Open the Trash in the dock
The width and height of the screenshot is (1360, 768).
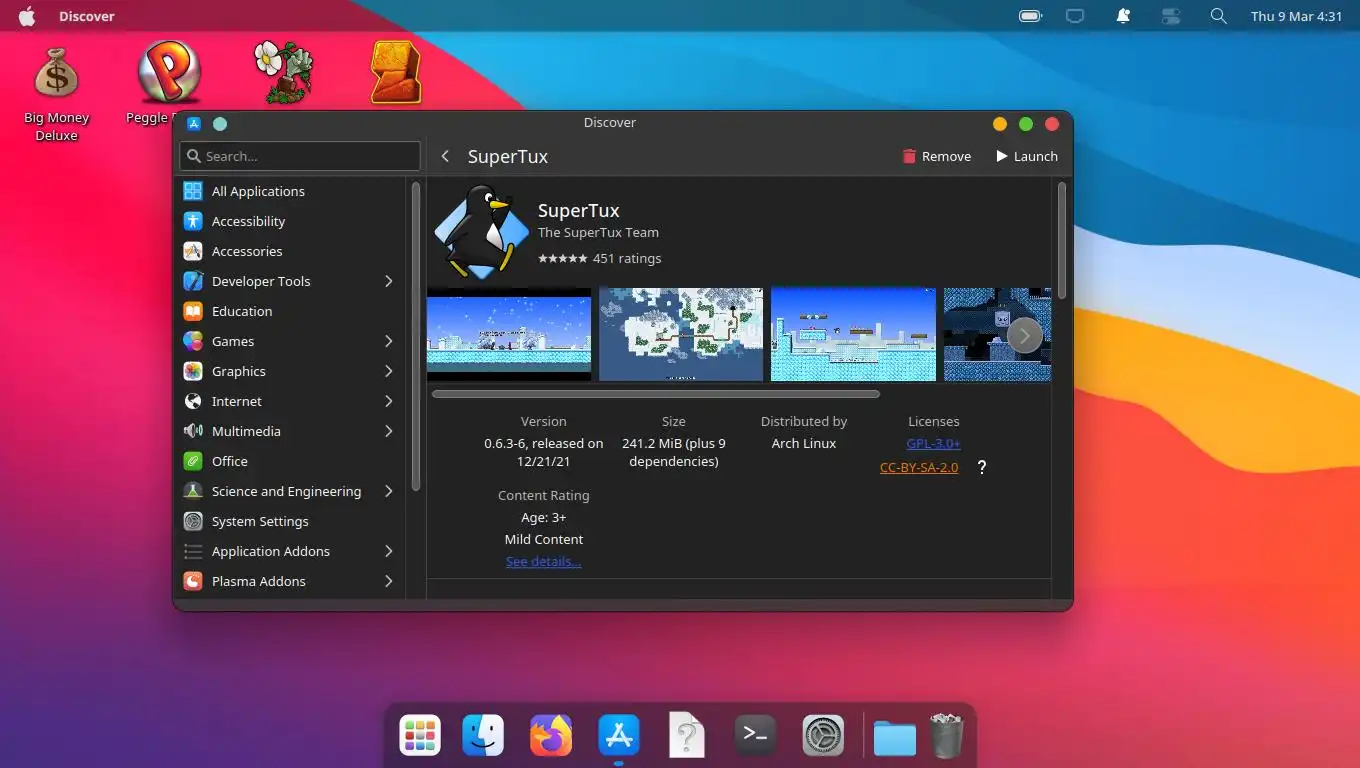946,736
